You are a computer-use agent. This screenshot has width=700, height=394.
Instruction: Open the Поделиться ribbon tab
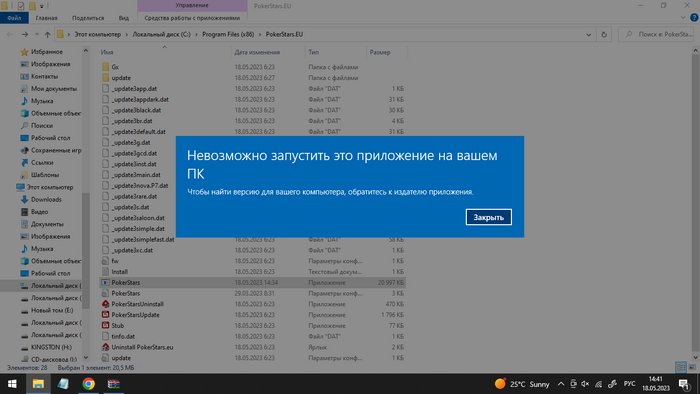coord(88,18)
